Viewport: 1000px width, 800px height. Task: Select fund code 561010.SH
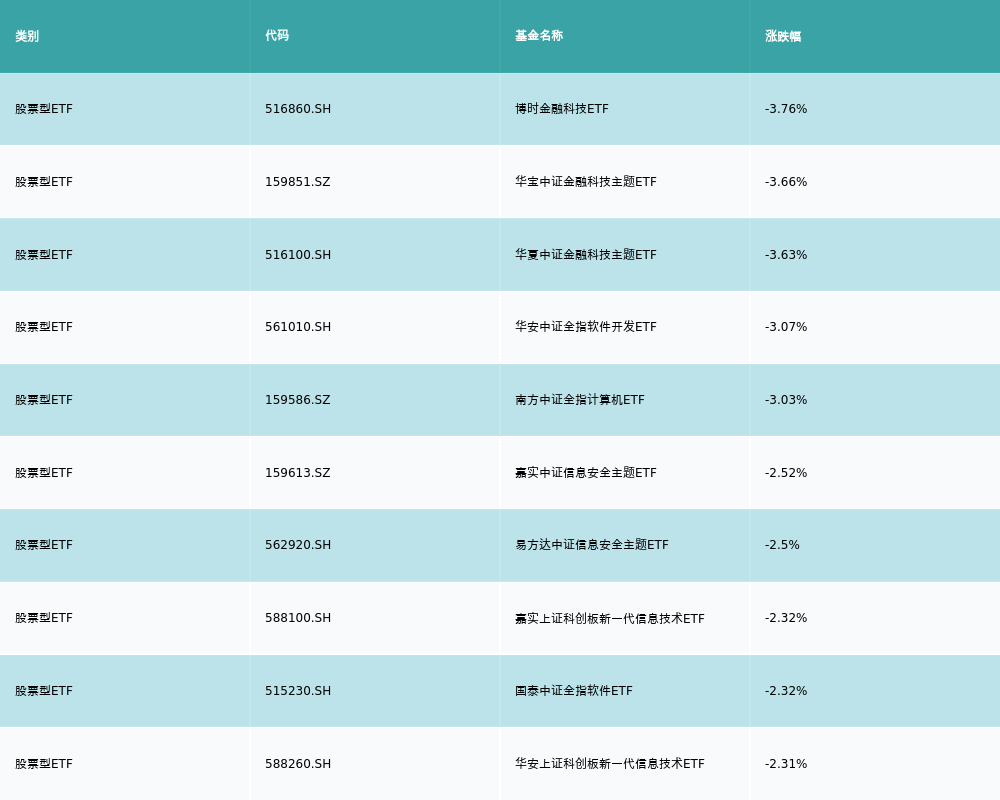coord(298,327)
